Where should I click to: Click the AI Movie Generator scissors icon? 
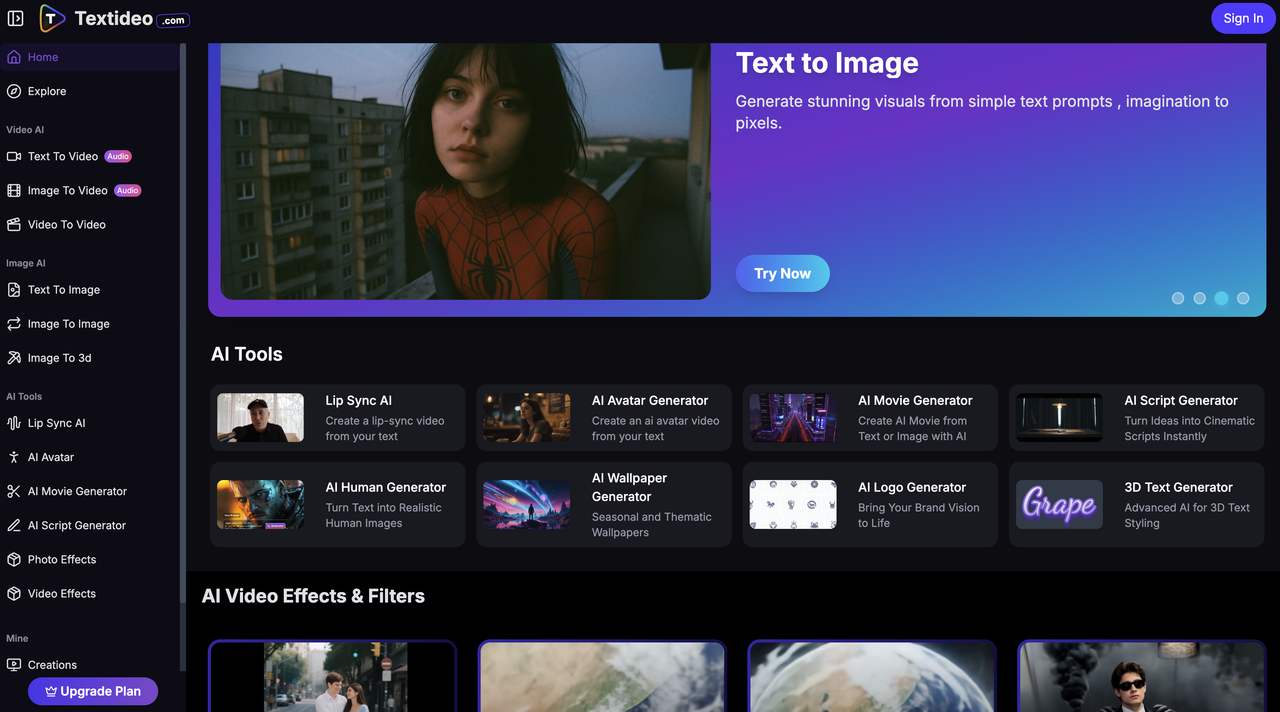(x=14, y=491)
